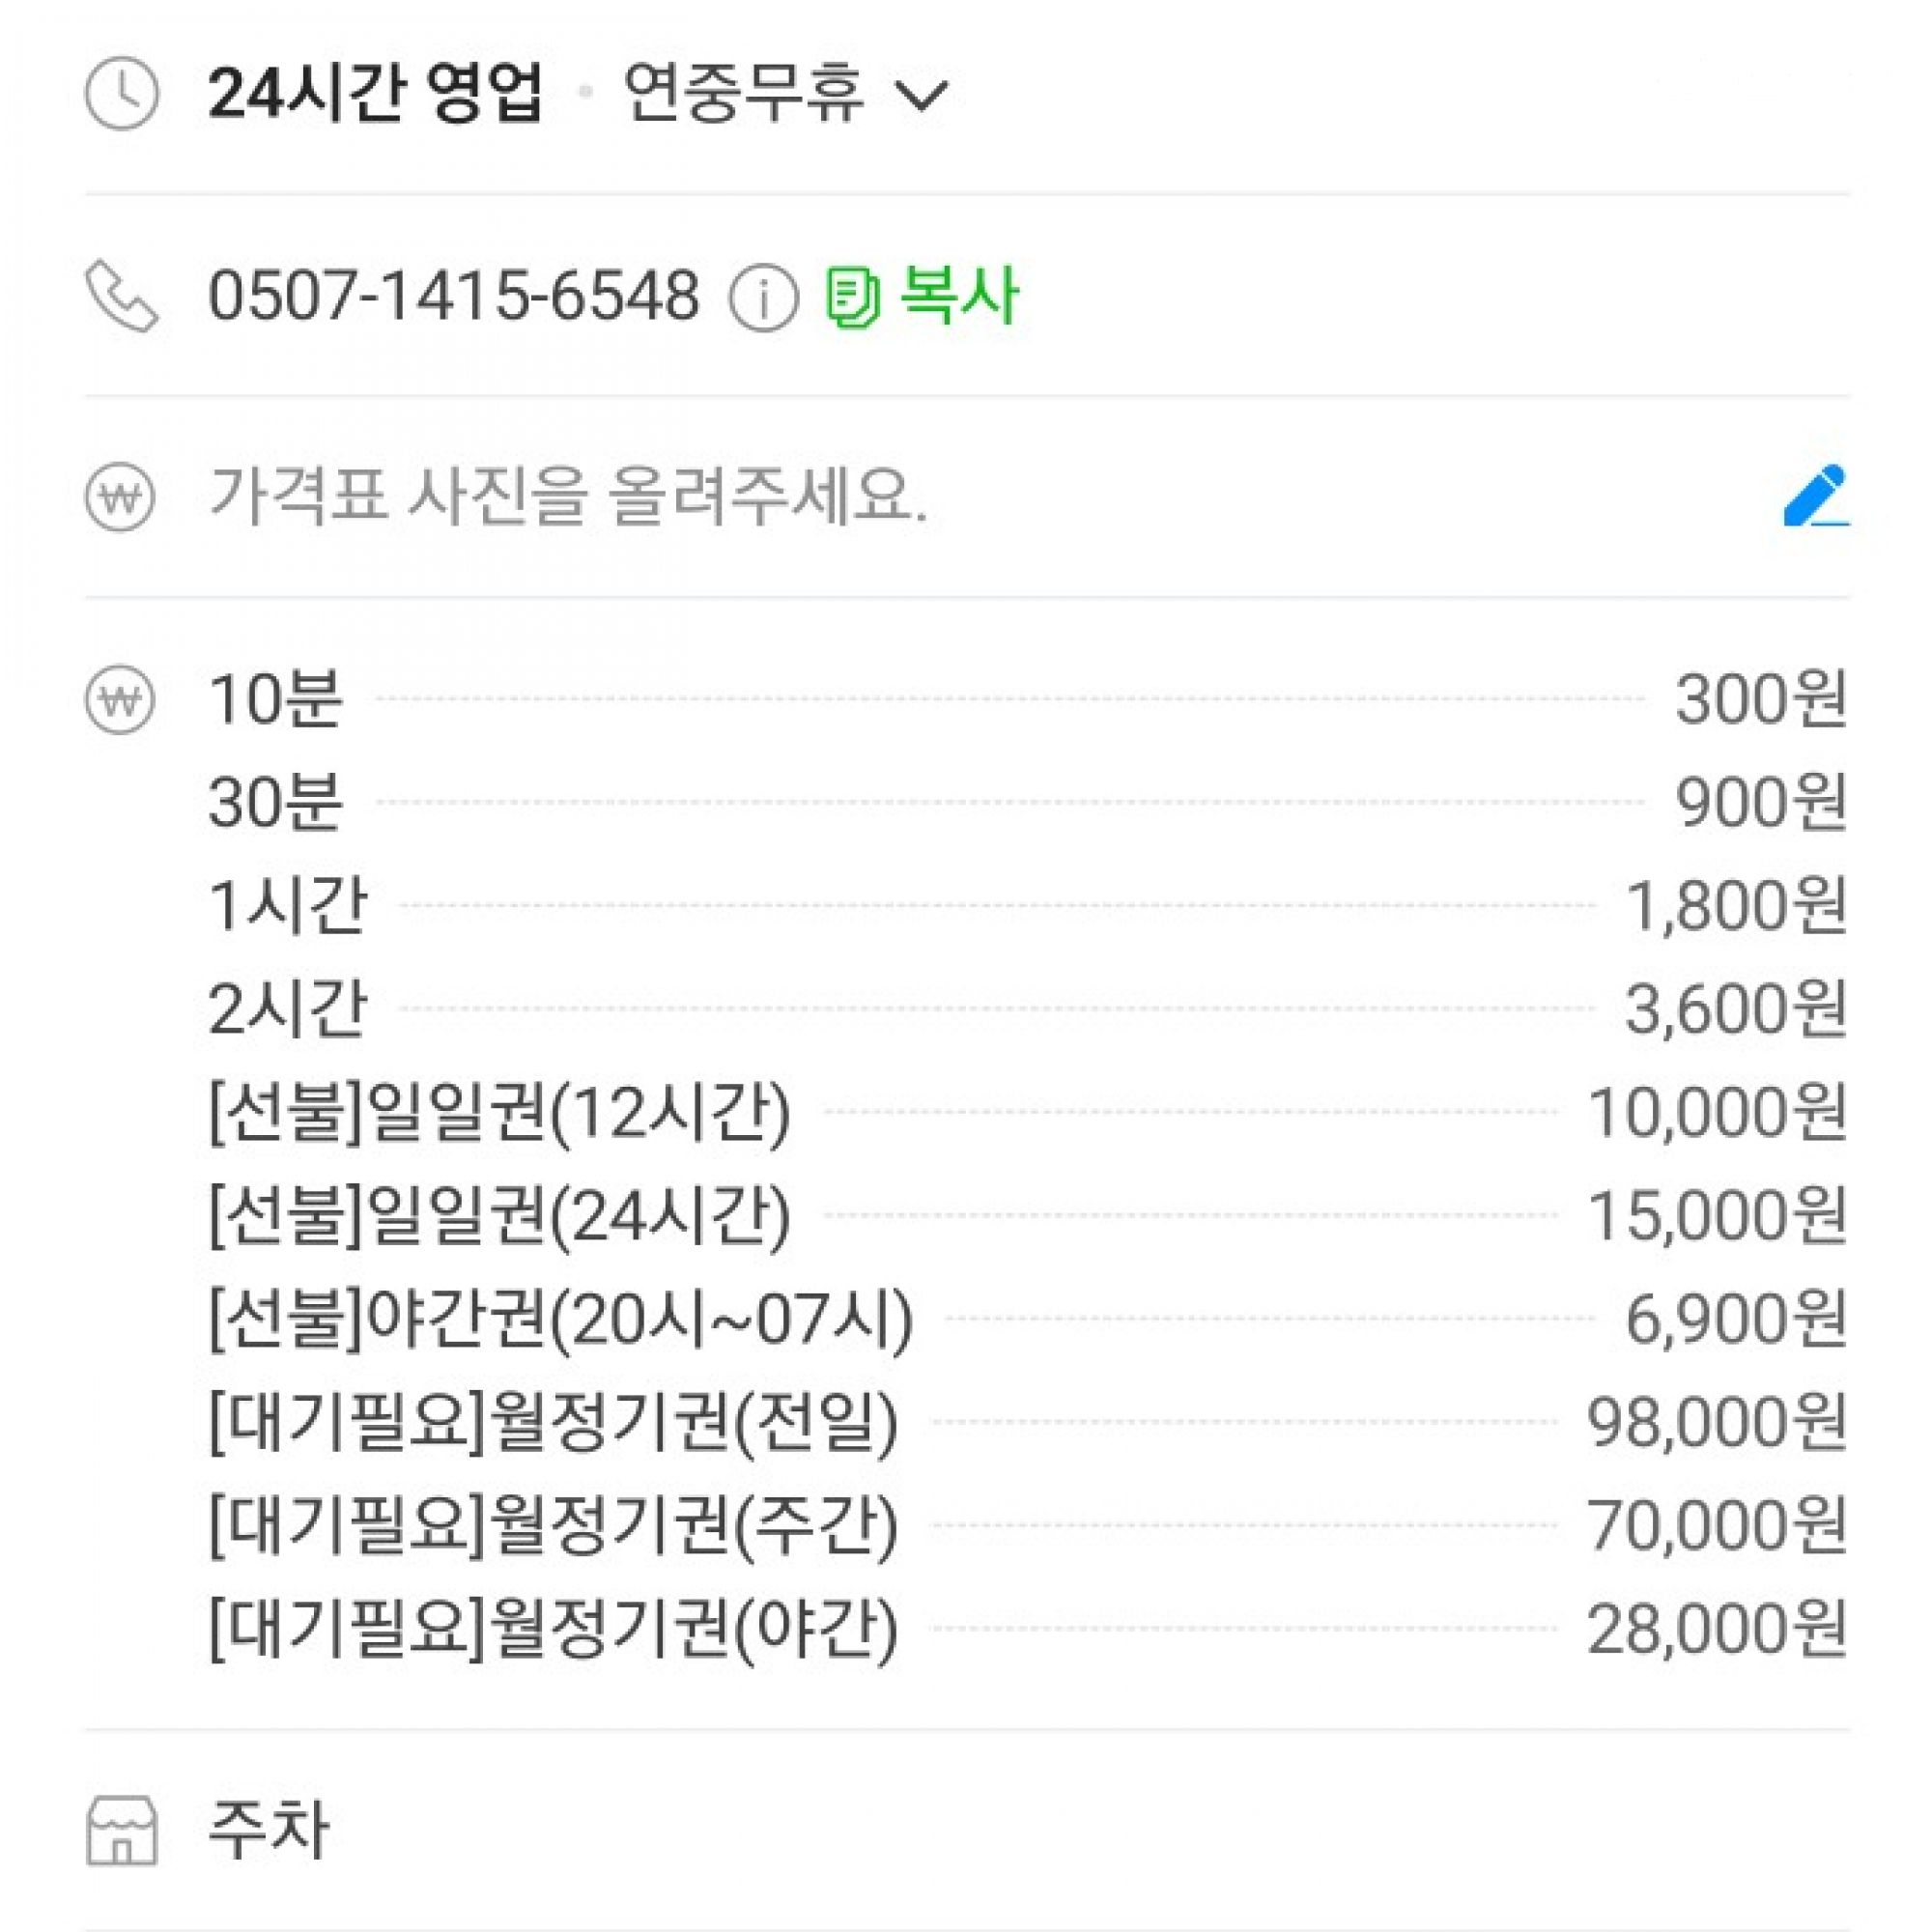Click the storefront icon next to 주차
The width and height of the screenshot is (1932, 1932).
coord(121,1830)
